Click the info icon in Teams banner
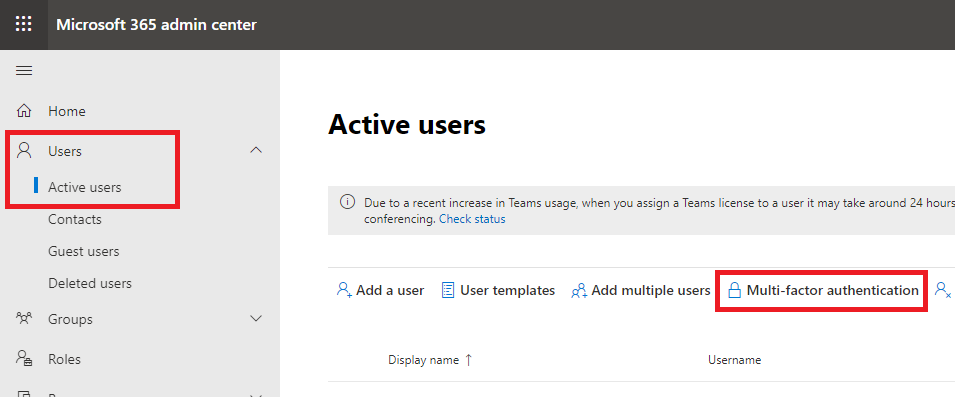The height and width of the screenshot is (397, 955). tap(347, 202)
